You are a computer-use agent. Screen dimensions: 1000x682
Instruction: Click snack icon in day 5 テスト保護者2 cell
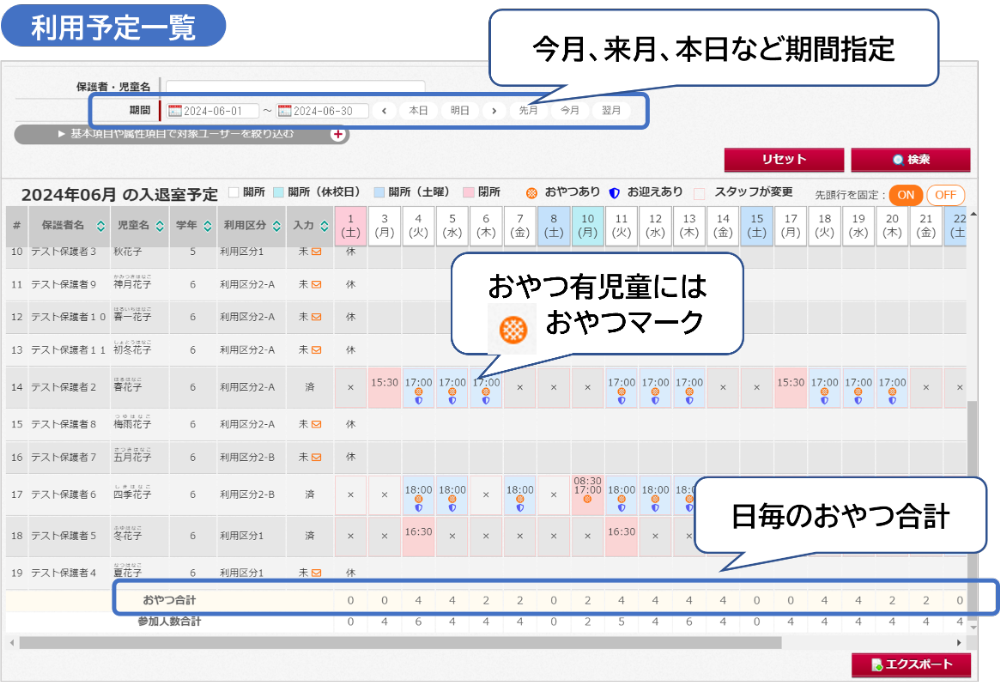tap(452, 392)
